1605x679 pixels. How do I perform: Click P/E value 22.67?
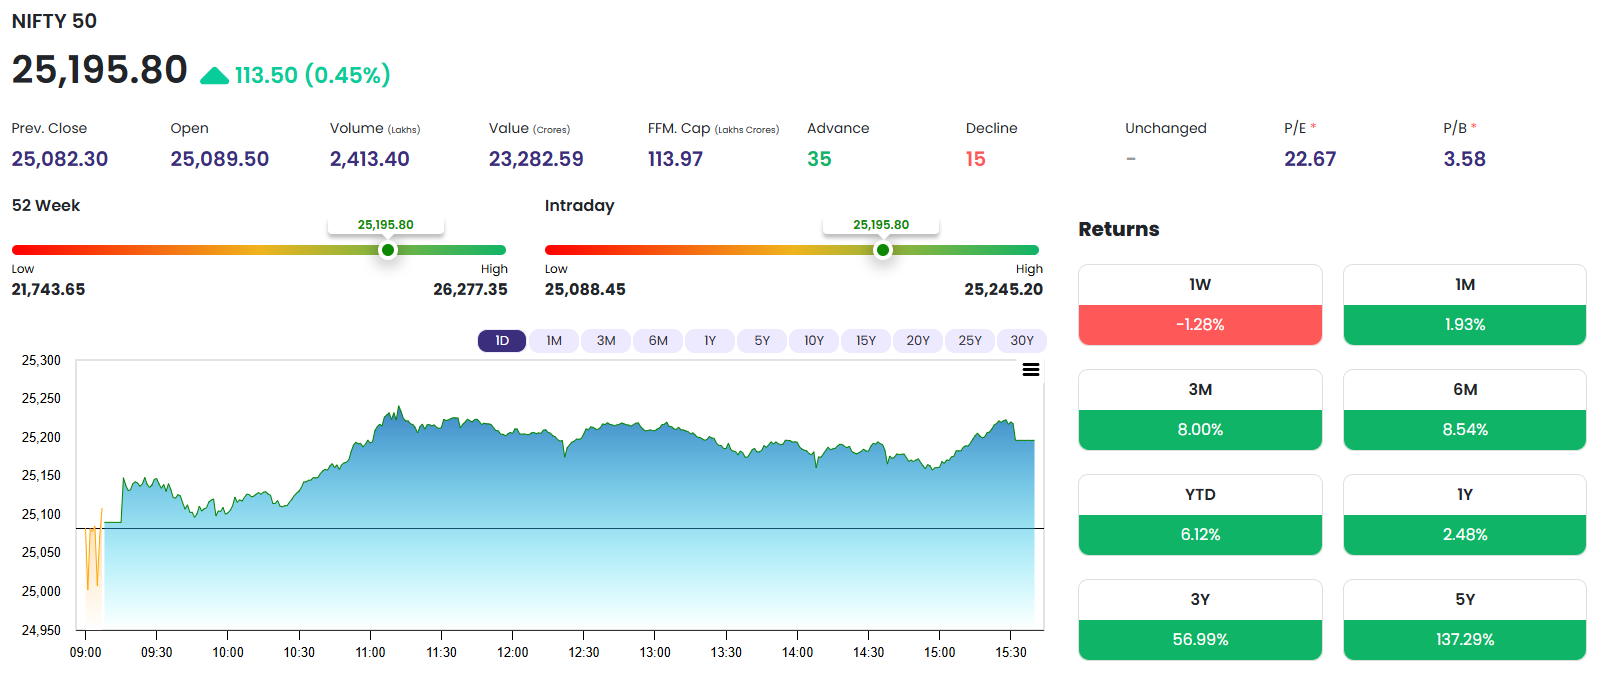pos(1310,159)
